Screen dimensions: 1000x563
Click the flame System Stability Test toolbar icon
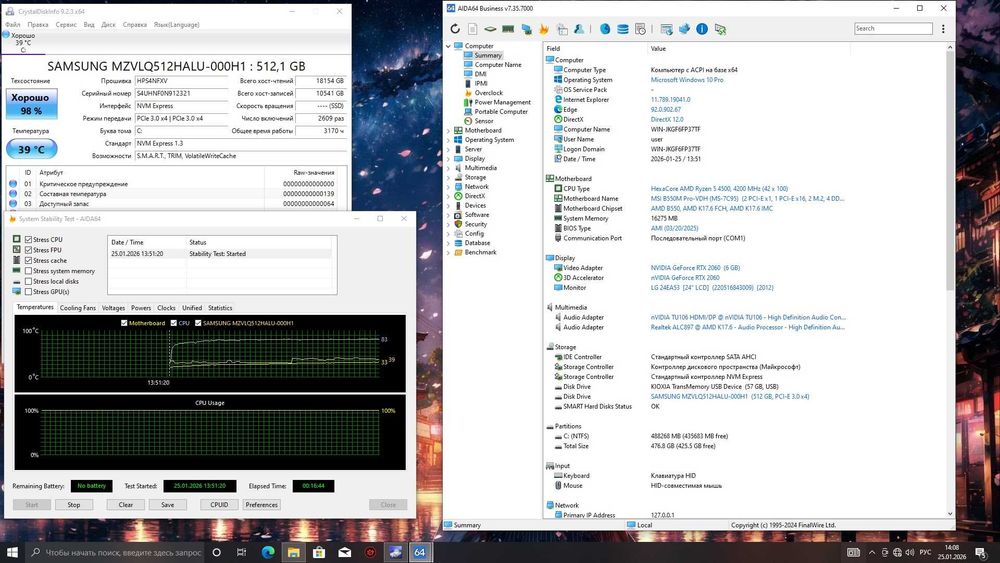click(x=544, y=29)
